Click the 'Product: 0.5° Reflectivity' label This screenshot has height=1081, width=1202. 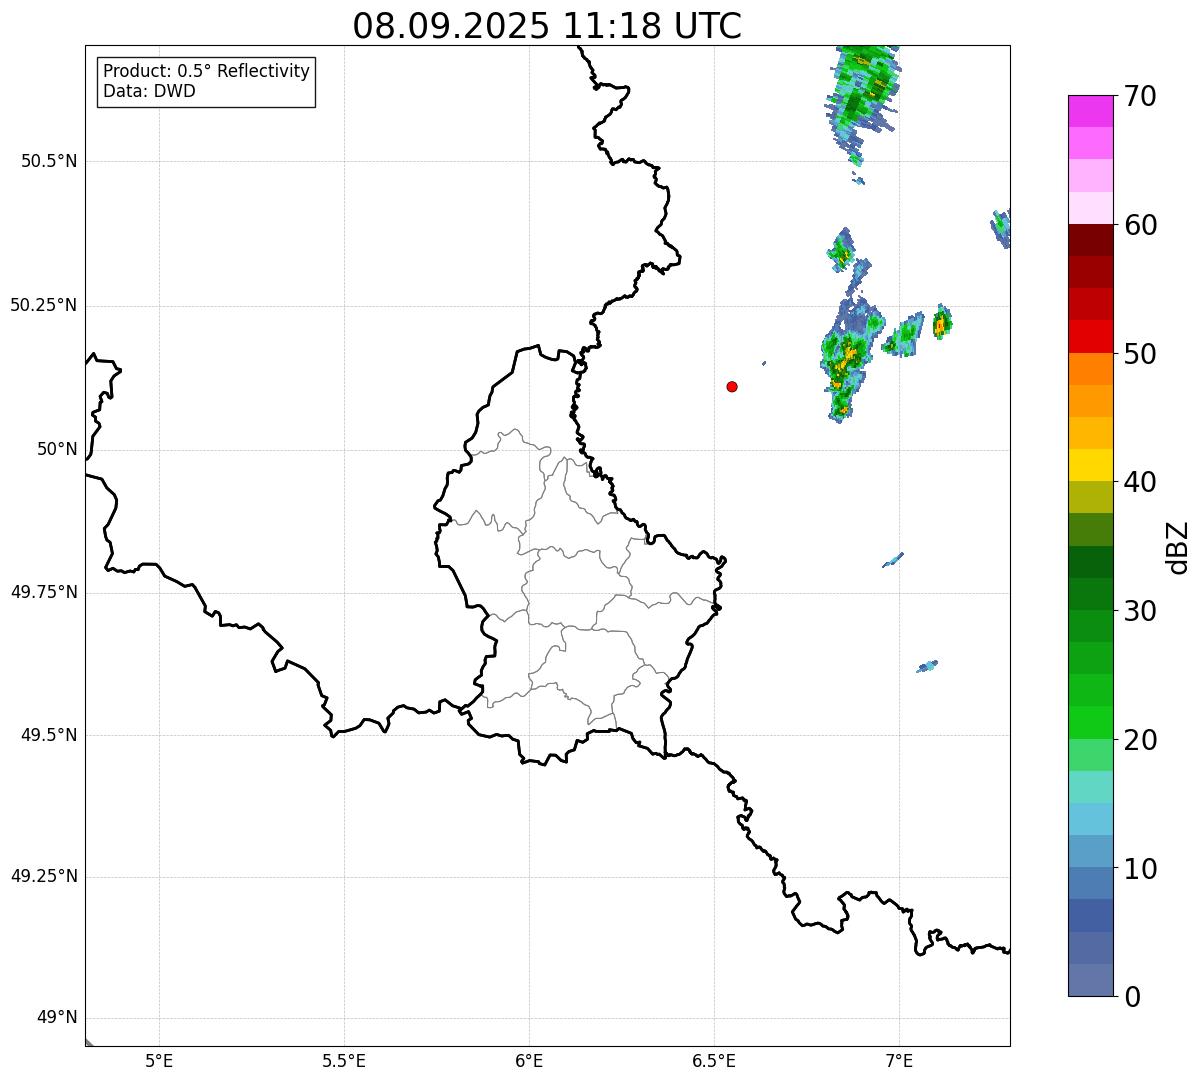(207, 72)
